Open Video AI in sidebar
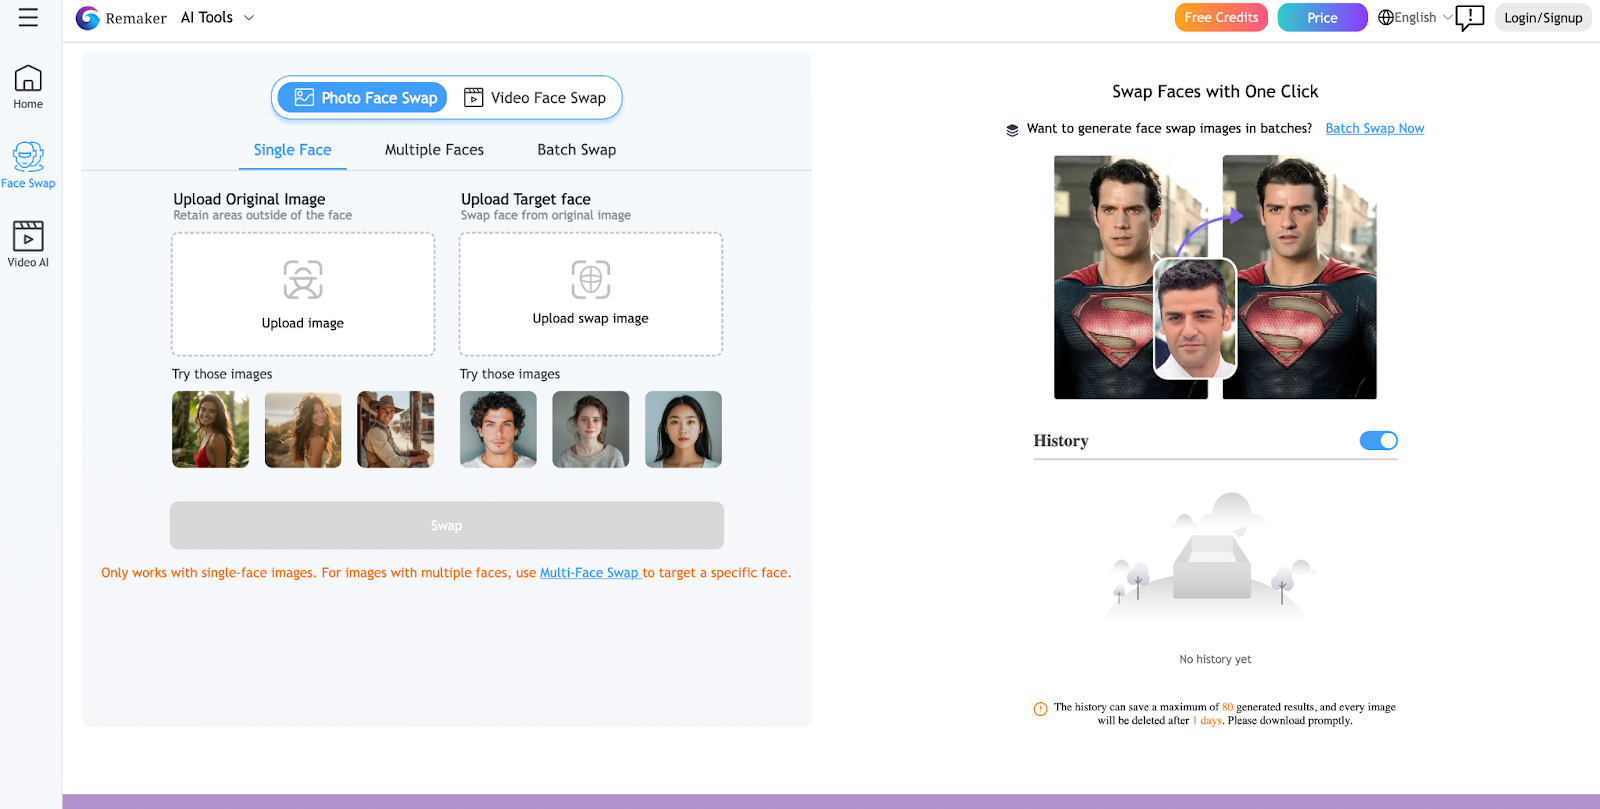 [28, 245]
